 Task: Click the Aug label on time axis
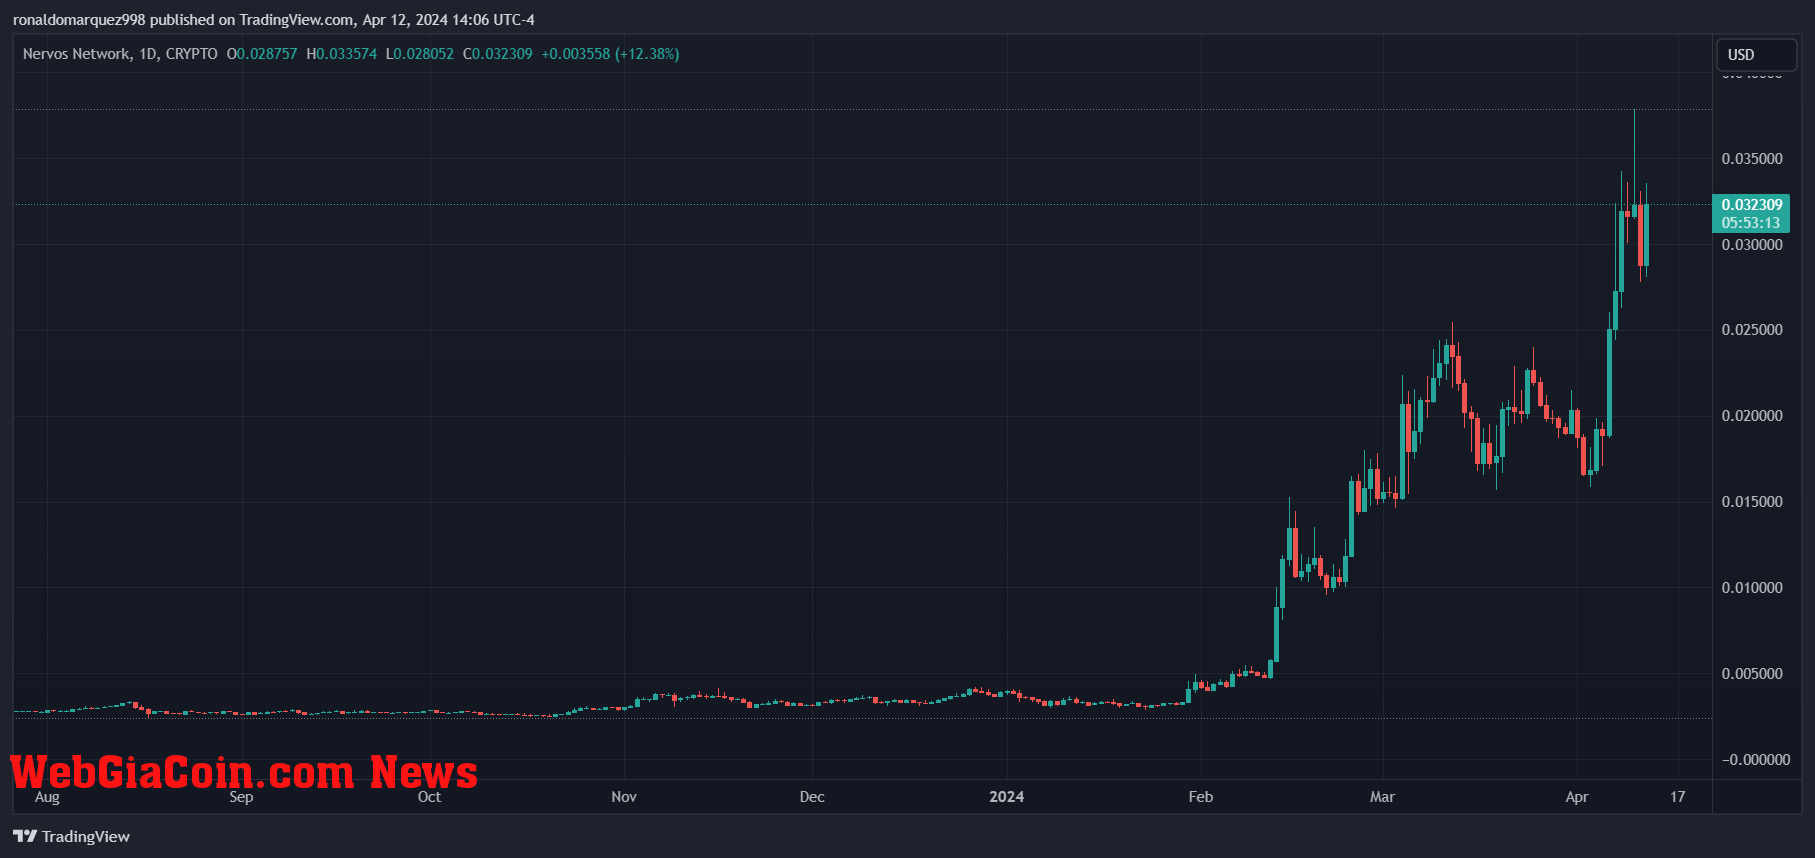[x=47, y=797]
